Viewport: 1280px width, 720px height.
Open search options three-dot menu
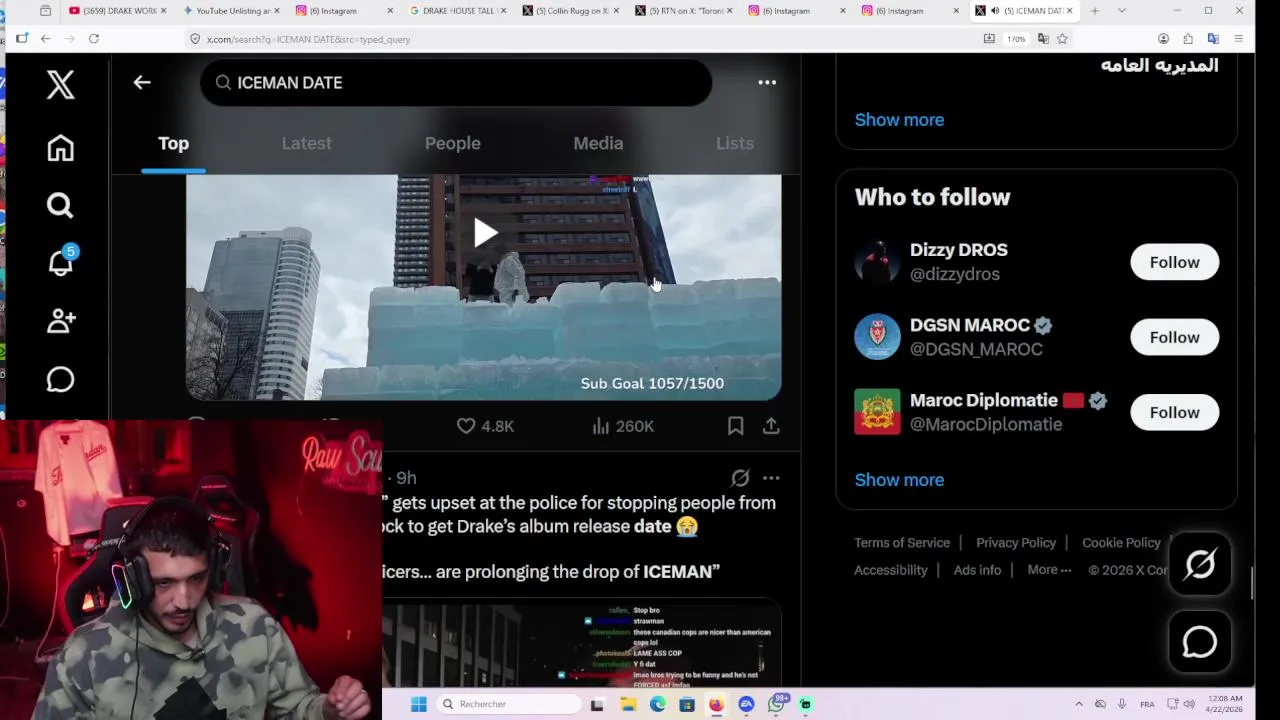[x=767, y=83]
